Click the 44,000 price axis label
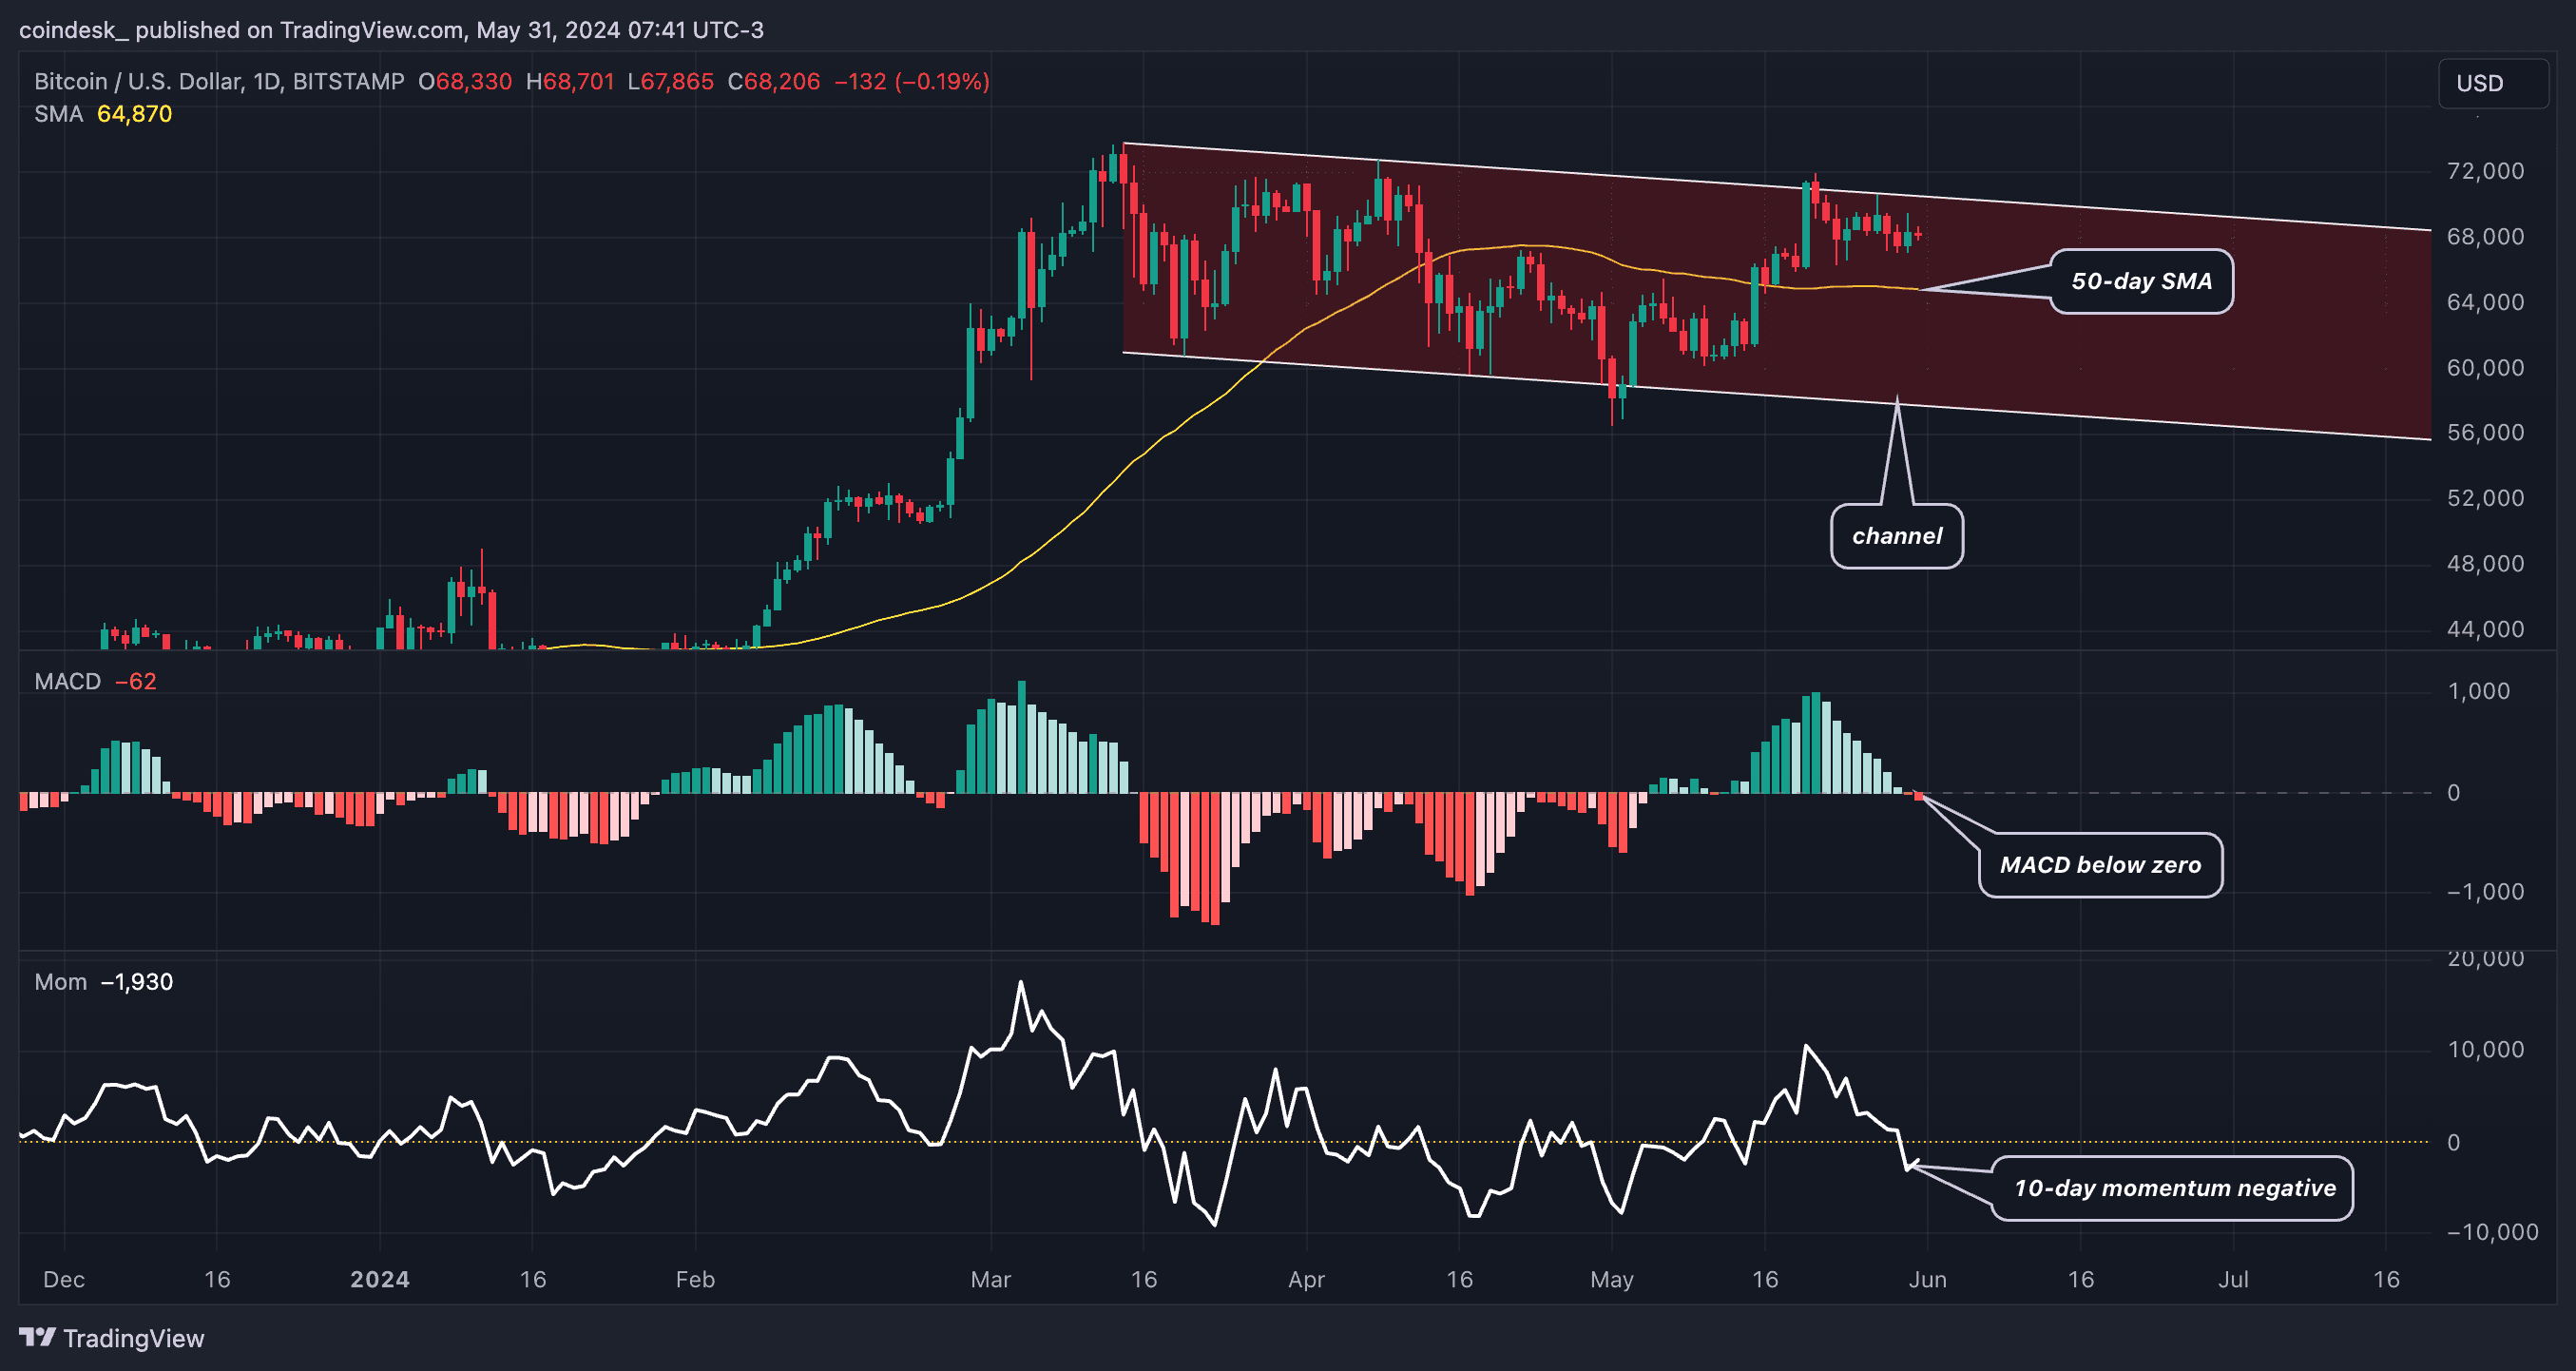Viewport: 2576px width, 1371px height. click(x=2485, y=629)
